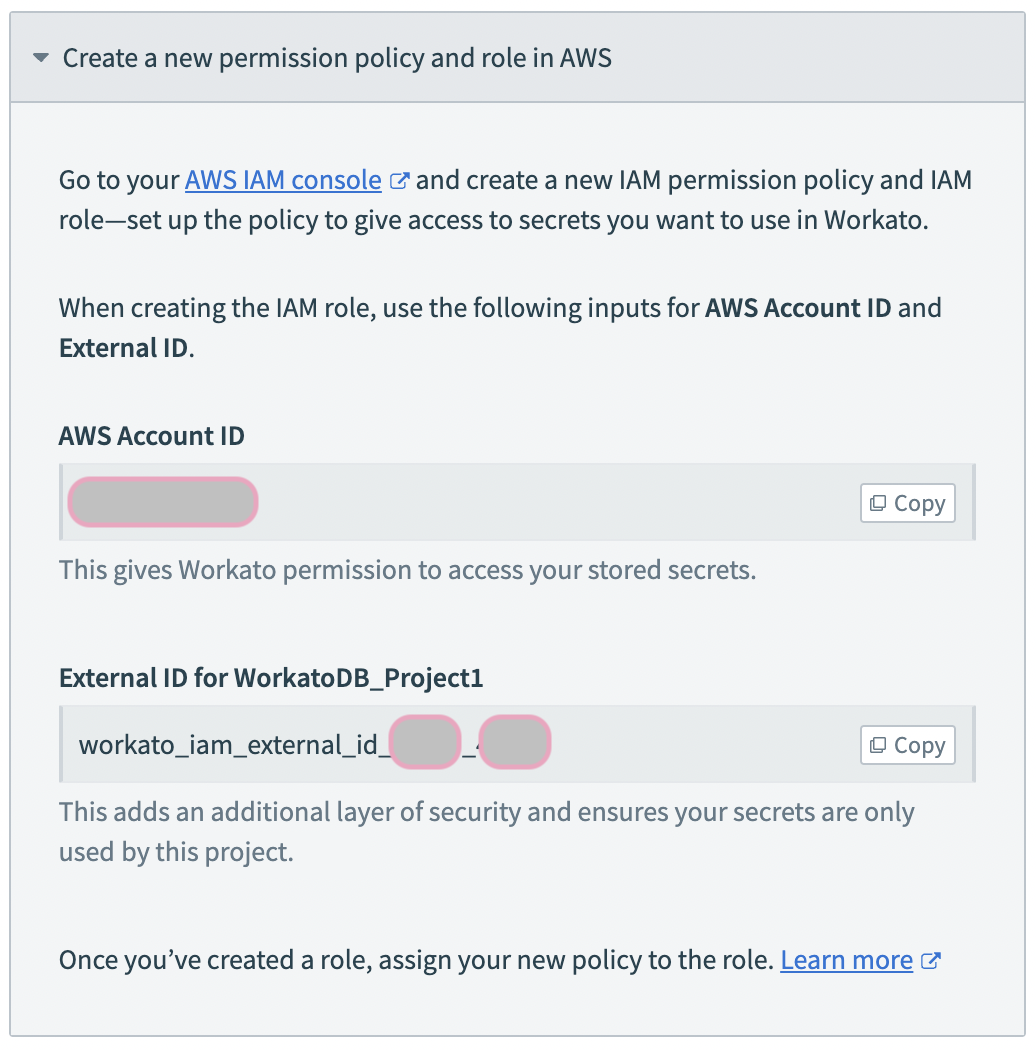The height and width of the screenshot is (1050, 1036).
Task: Click the redacted AWS Account ID value
Action: coord(162,501)
